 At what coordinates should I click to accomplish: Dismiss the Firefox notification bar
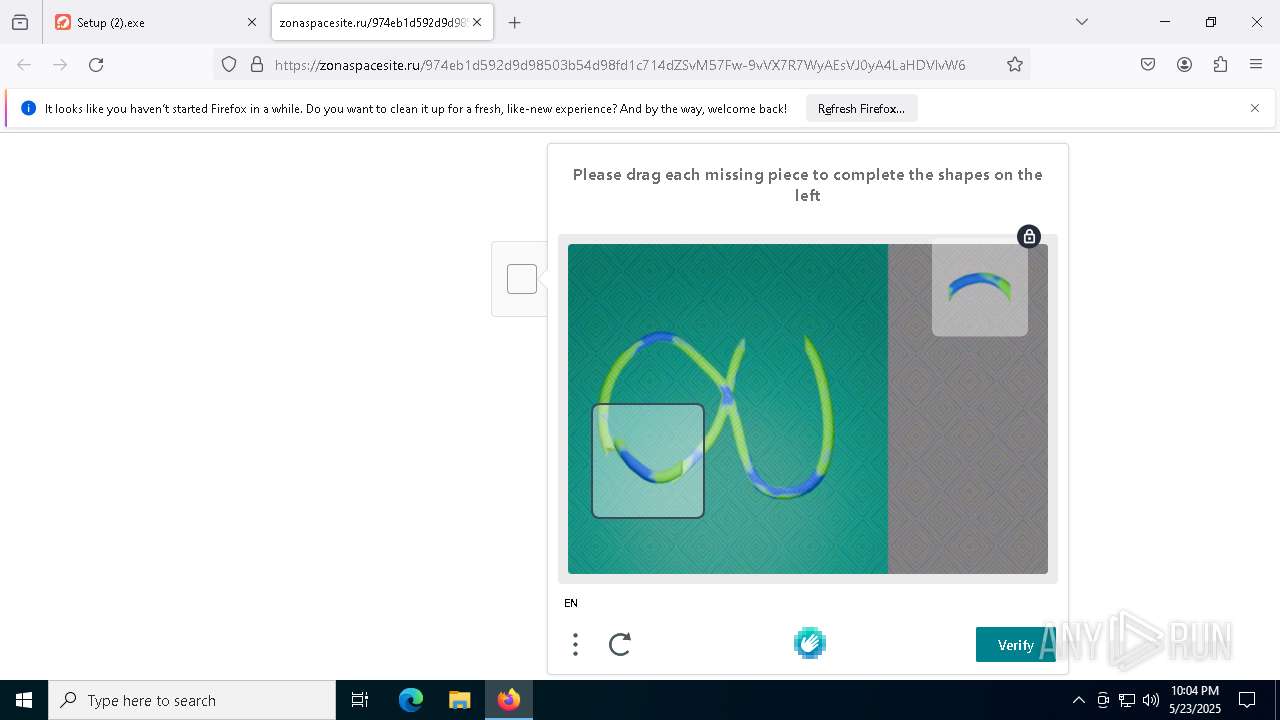pos(1255,108)
